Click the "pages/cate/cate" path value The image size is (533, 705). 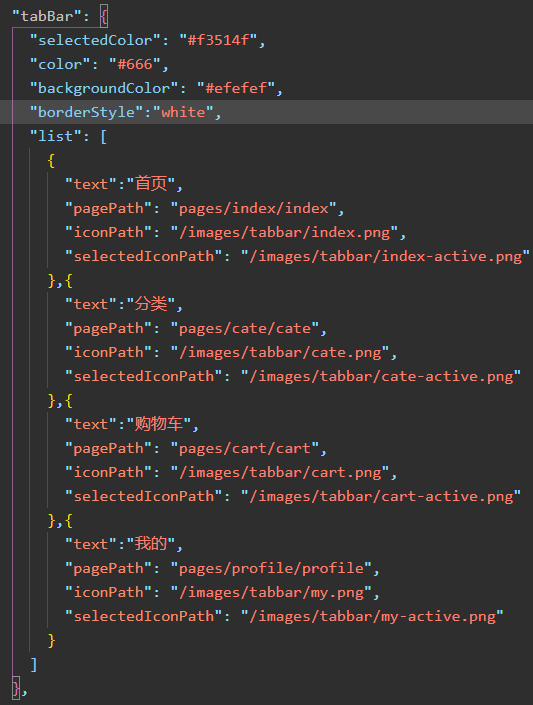tap(245, 328)
